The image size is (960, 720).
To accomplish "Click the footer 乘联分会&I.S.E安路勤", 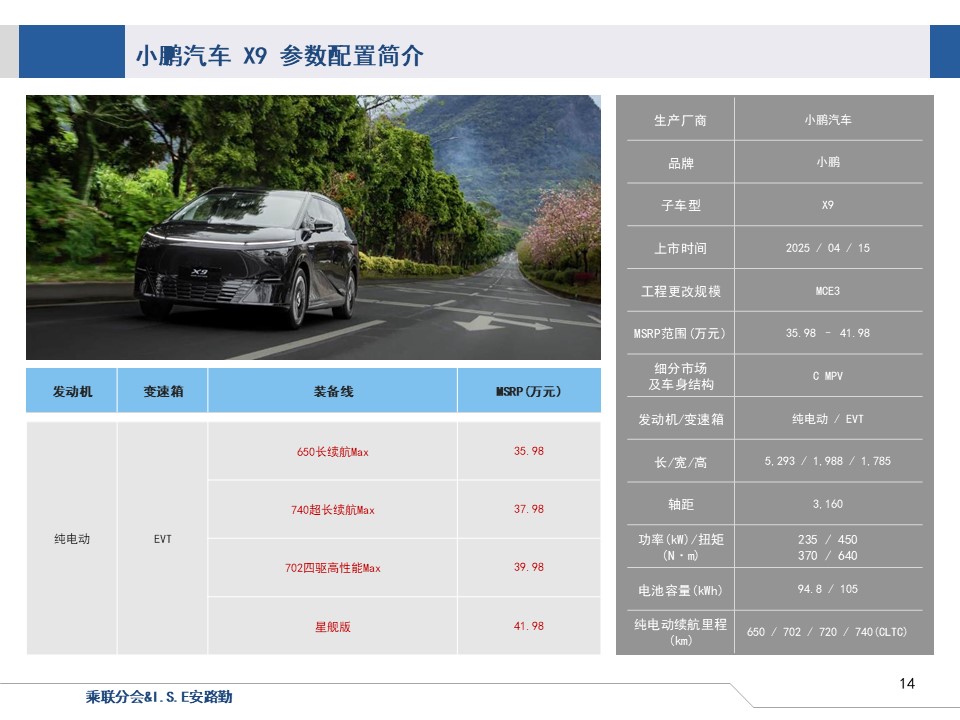I will point(159,697).
